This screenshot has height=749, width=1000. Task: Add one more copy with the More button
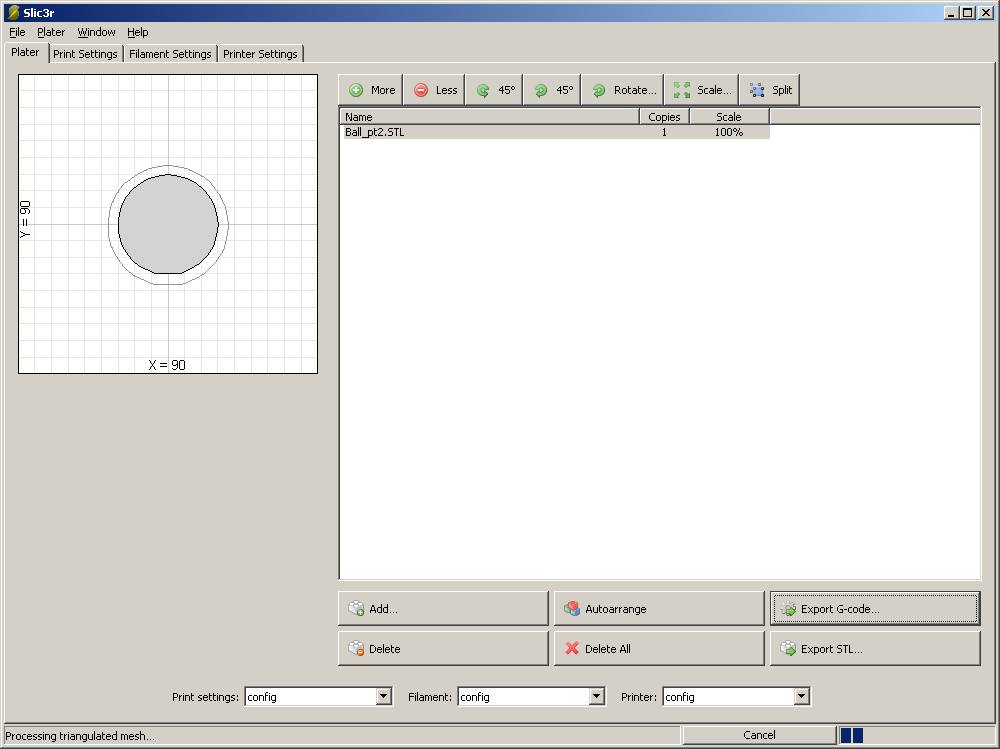[x=371, y=90]
